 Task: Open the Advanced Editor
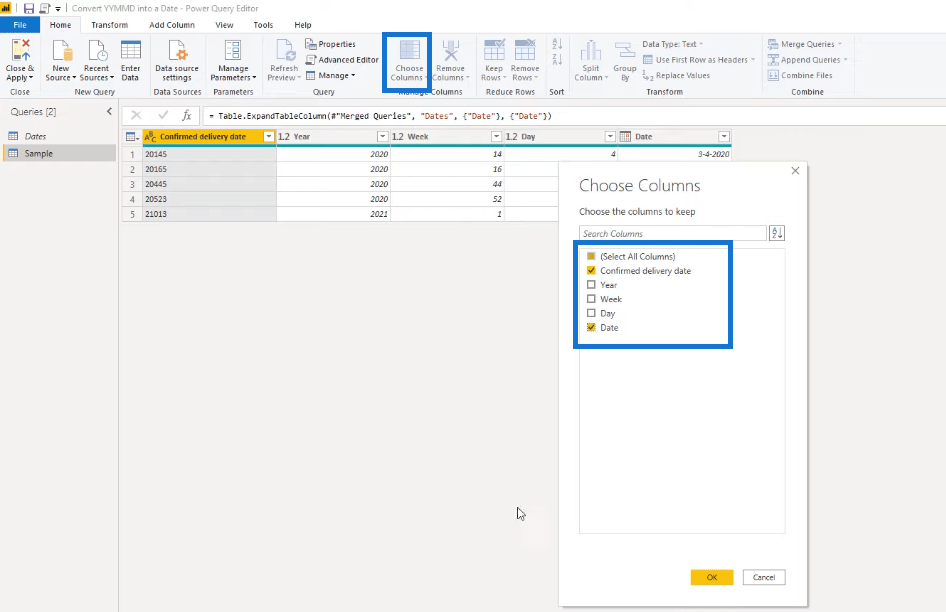(x=341, y=60)
